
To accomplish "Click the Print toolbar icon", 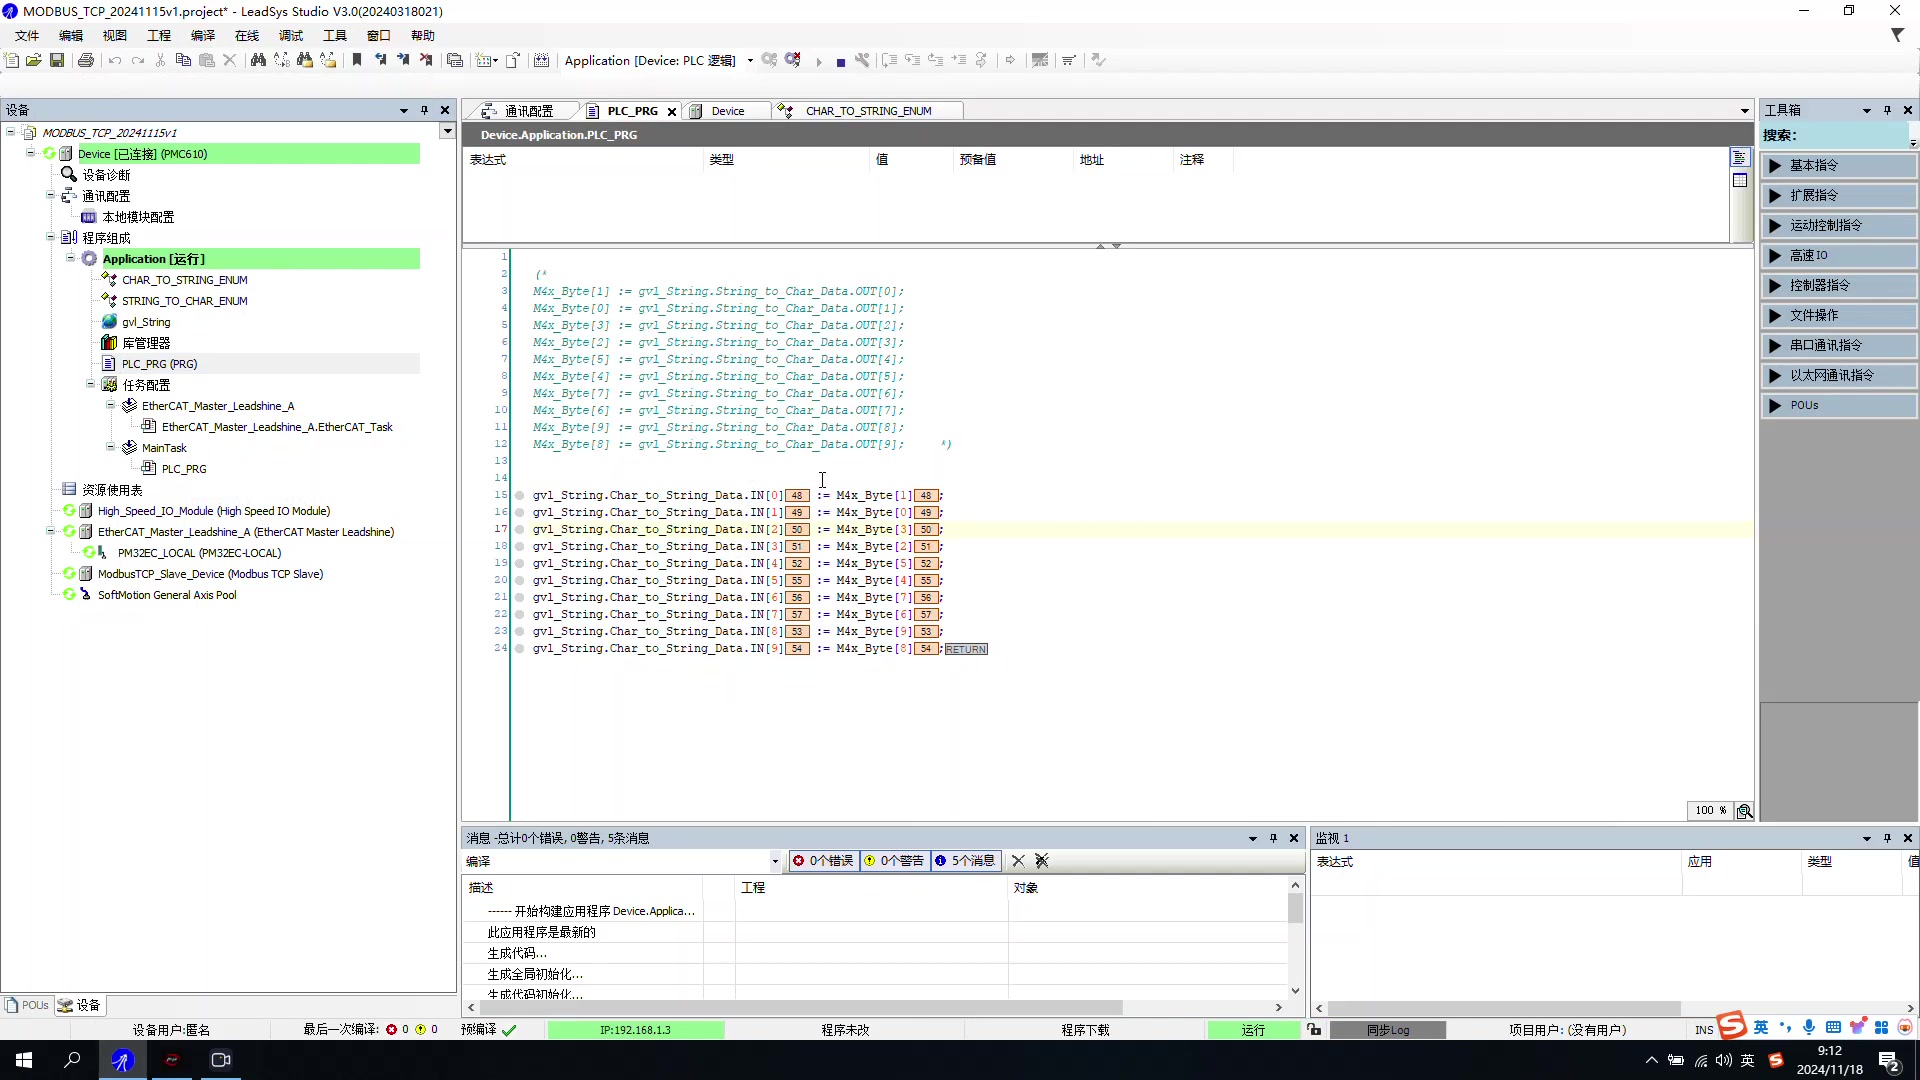I will click(x=86, y=60).
